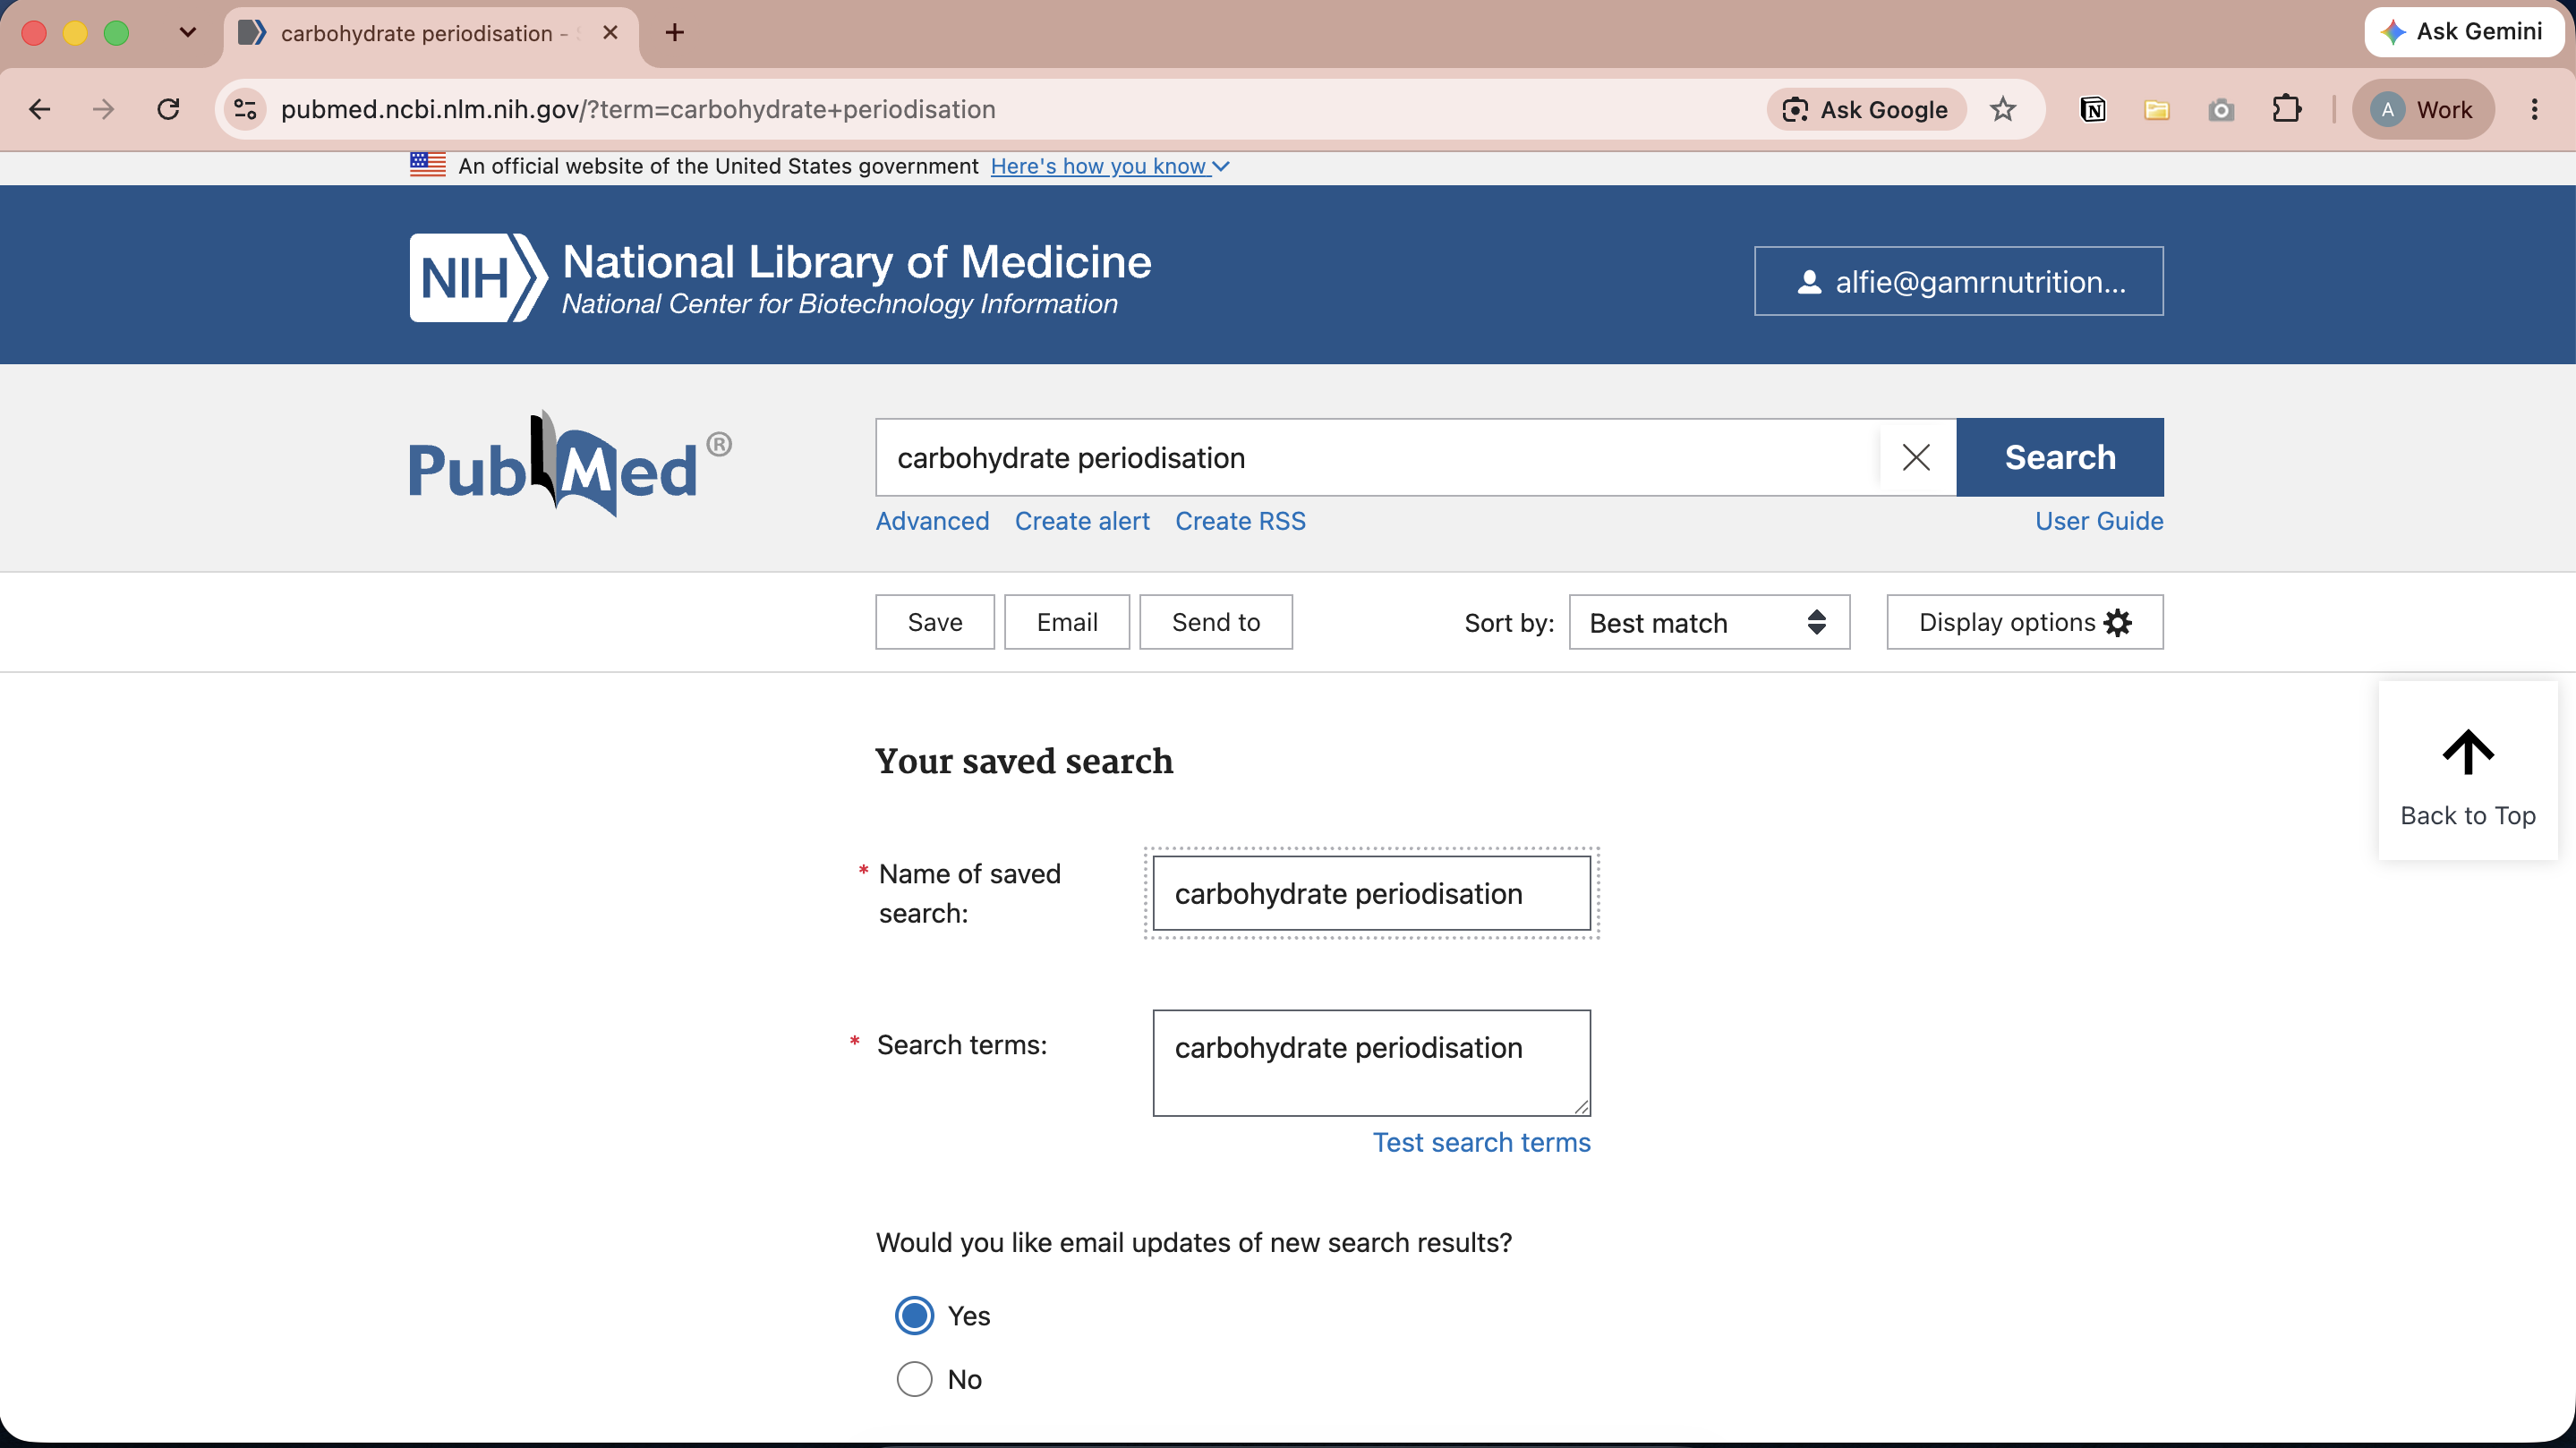Viewport: 2576px width, 1448px height.
Task: Click the main PubMed search input
Action: (x=1378, y=457)
